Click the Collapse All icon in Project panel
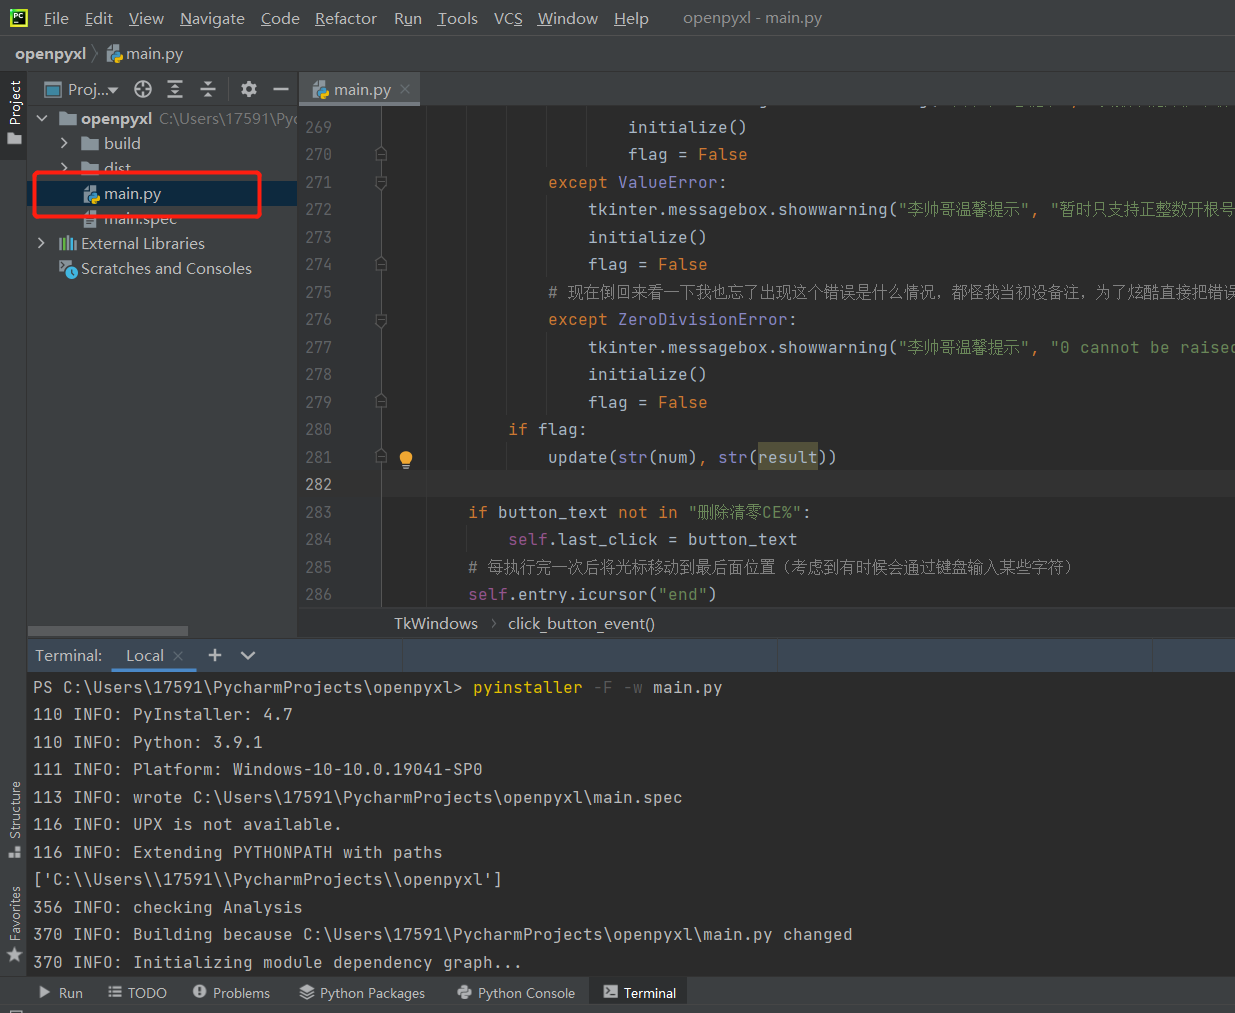The image size is (1235, 1013). [x=208, y=89]
